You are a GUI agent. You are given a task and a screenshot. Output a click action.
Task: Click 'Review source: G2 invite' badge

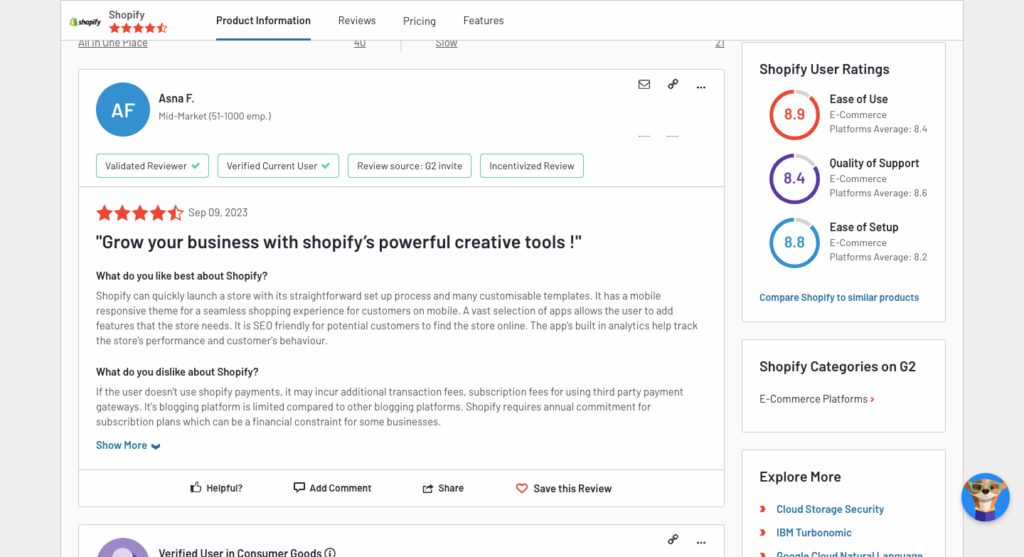(409, 166)
